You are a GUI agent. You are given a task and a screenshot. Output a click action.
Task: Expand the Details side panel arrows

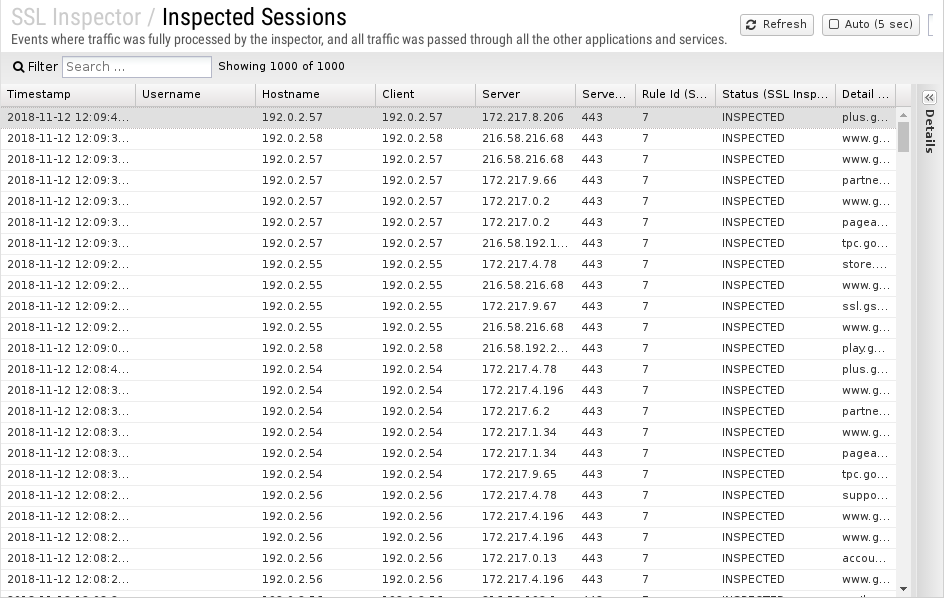[x=929, y=98]
